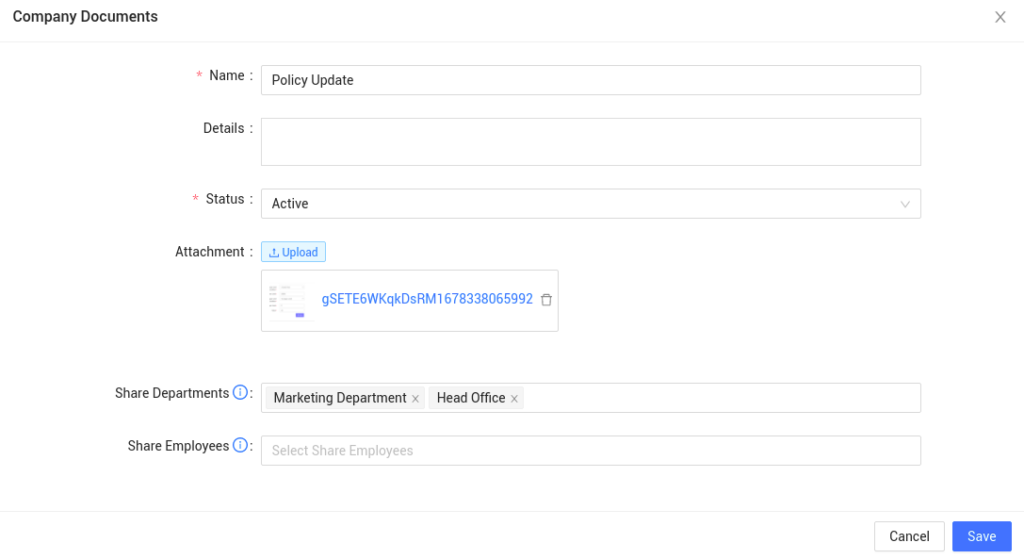Click the Status dropdown chevron arrow

coord(904,204)
